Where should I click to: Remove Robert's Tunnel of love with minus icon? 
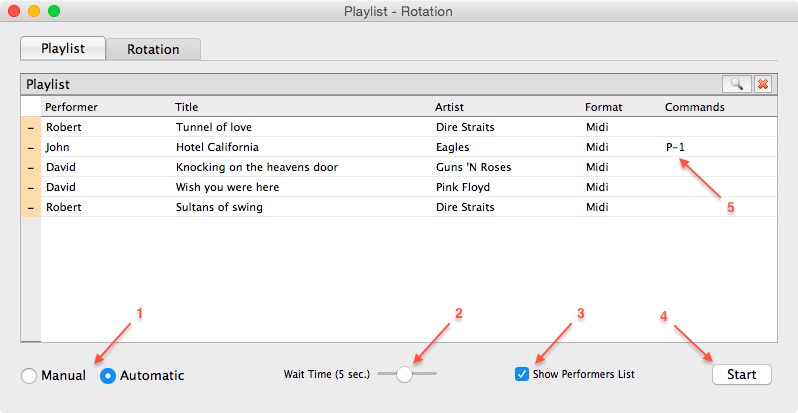coord(31,127)
